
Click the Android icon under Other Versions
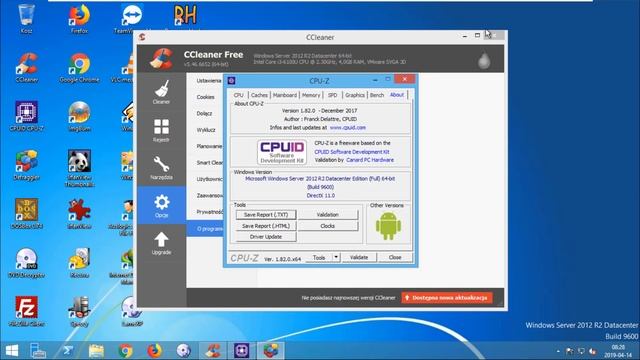(388, 226)
